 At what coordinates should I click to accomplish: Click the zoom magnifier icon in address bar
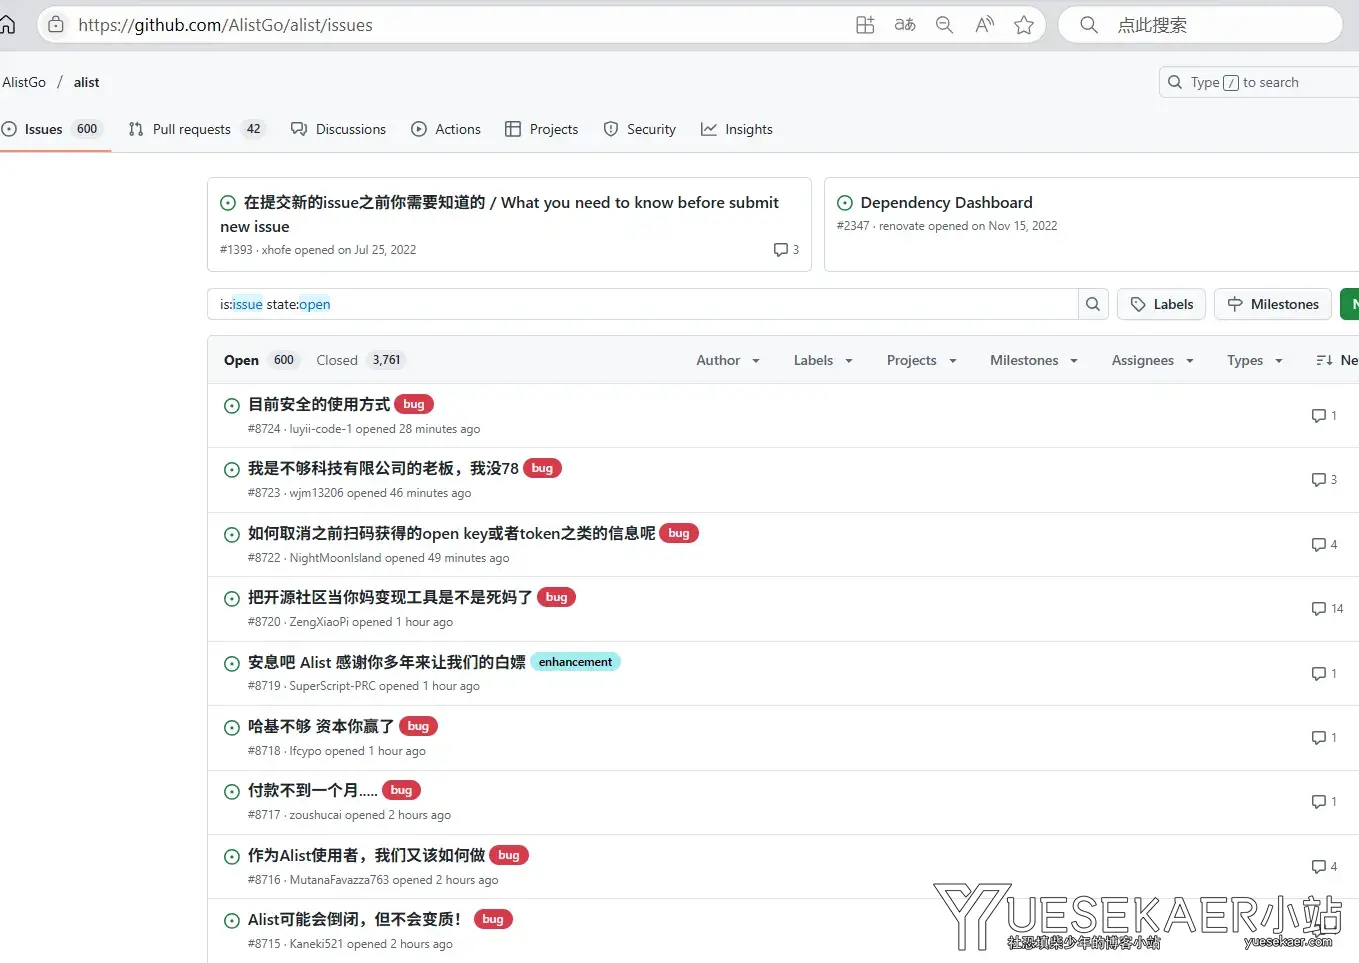click(944, 25)
